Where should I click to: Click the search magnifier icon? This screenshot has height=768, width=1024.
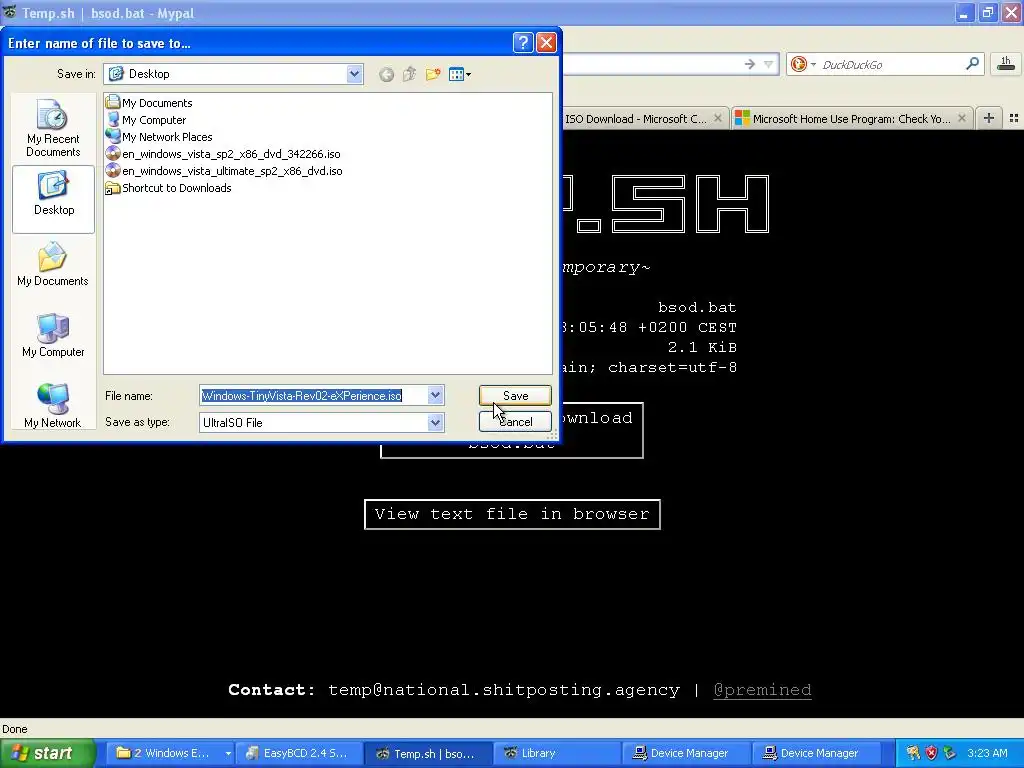coord(972,63)
